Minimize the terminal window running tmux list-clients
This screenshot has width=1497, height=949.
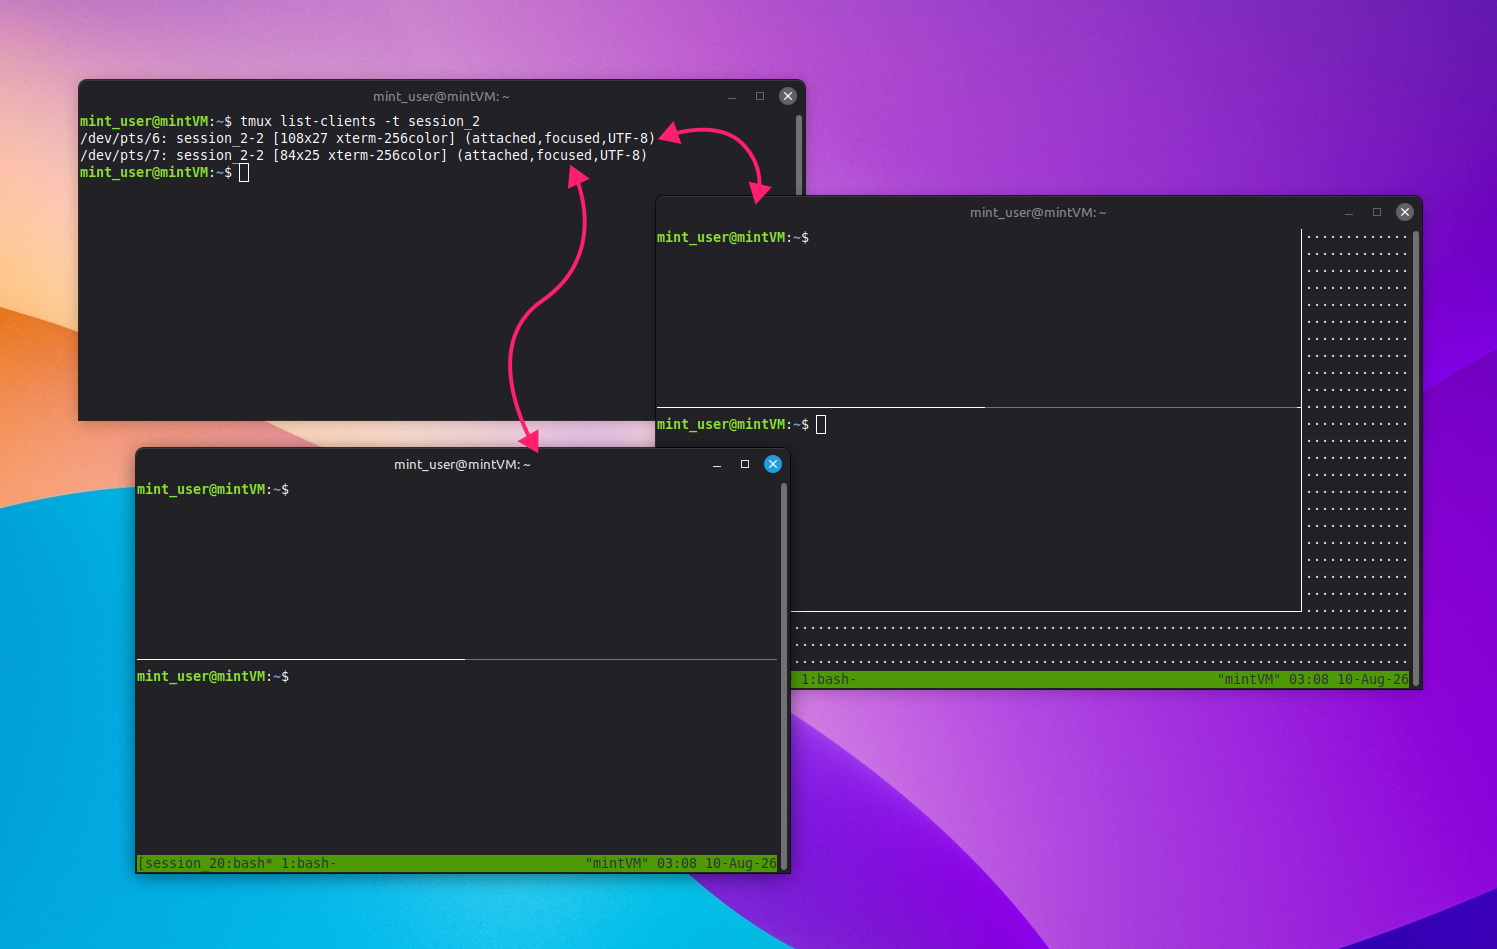(x=732, y=96)
